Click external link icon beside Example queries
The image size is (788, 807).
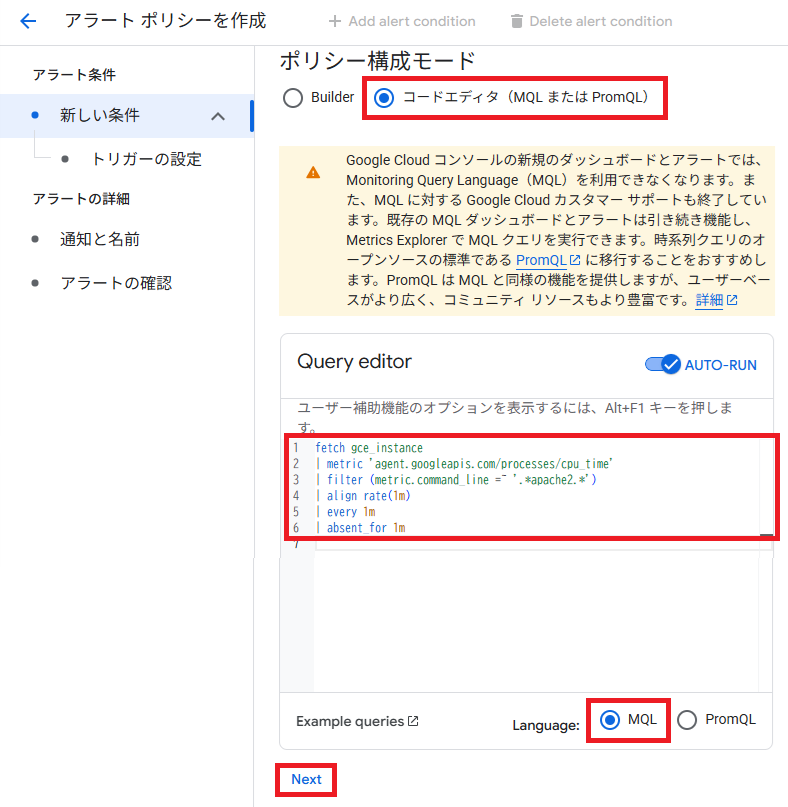(414, 721)
